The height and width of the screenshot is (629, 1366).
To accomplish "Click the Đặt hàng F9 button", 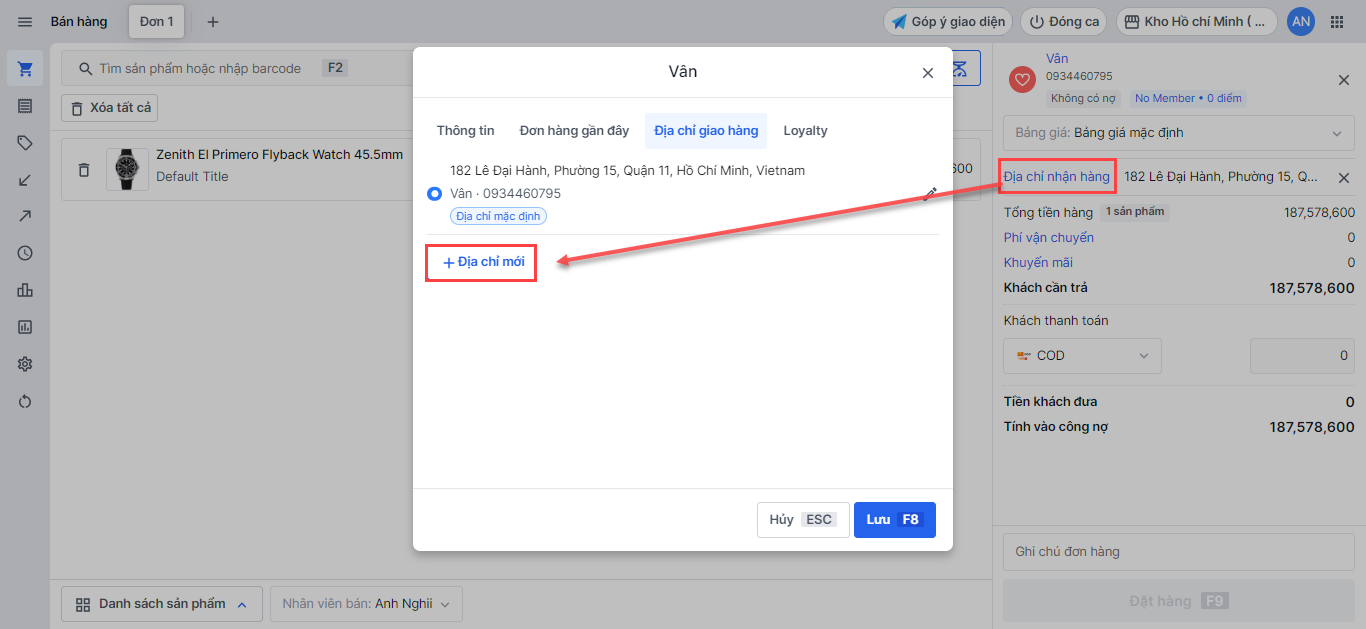I will tap(1178, 601).
